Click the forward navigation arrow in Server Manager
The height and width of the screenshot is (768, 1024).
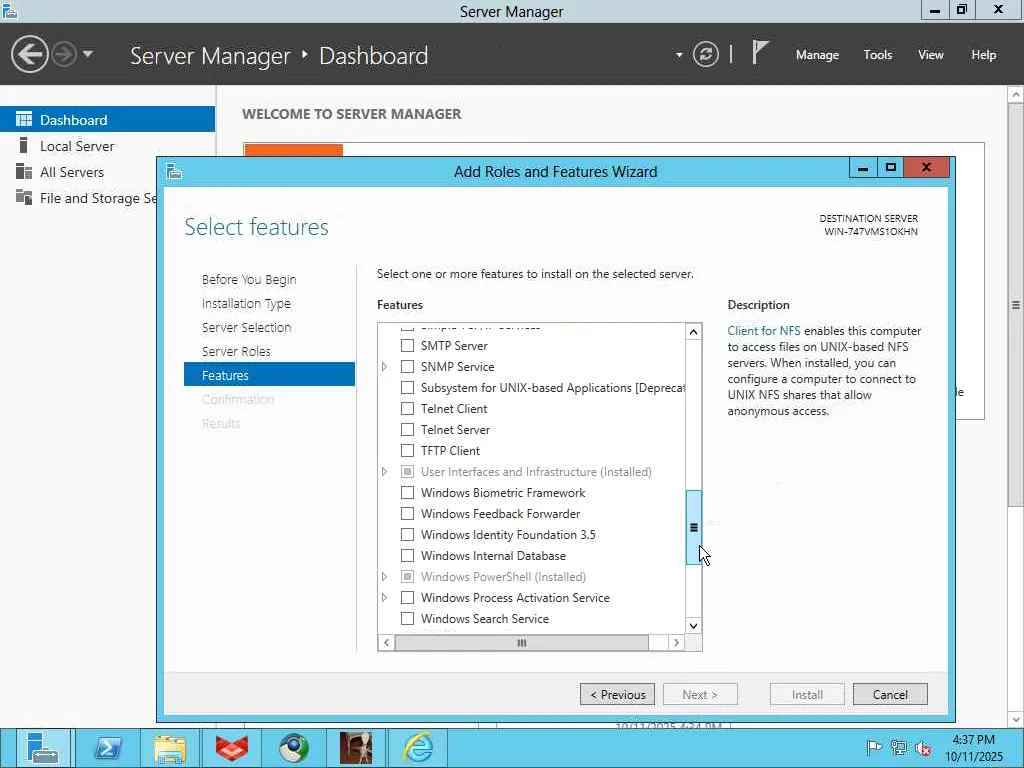point(64,54)
